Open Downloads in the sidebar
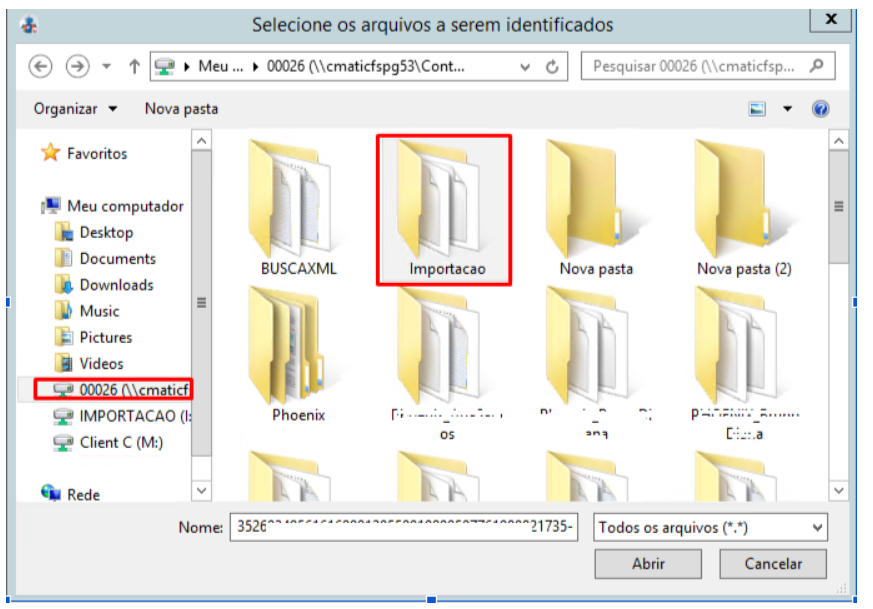The height and width of the screenshot is (609, 873). (104, 284)
